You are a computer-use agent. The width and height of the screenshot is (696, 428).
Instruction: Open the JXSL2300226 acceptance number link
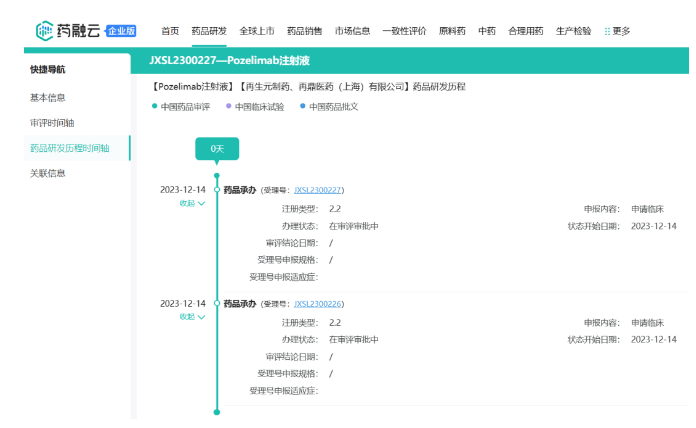(x=317, y=304)
